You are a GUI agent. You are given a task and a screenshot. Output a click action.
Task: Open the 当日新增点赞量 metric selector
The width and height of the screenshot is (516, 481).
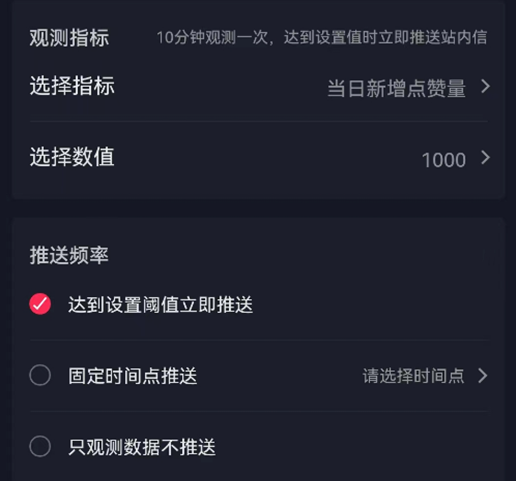[396, 88]
